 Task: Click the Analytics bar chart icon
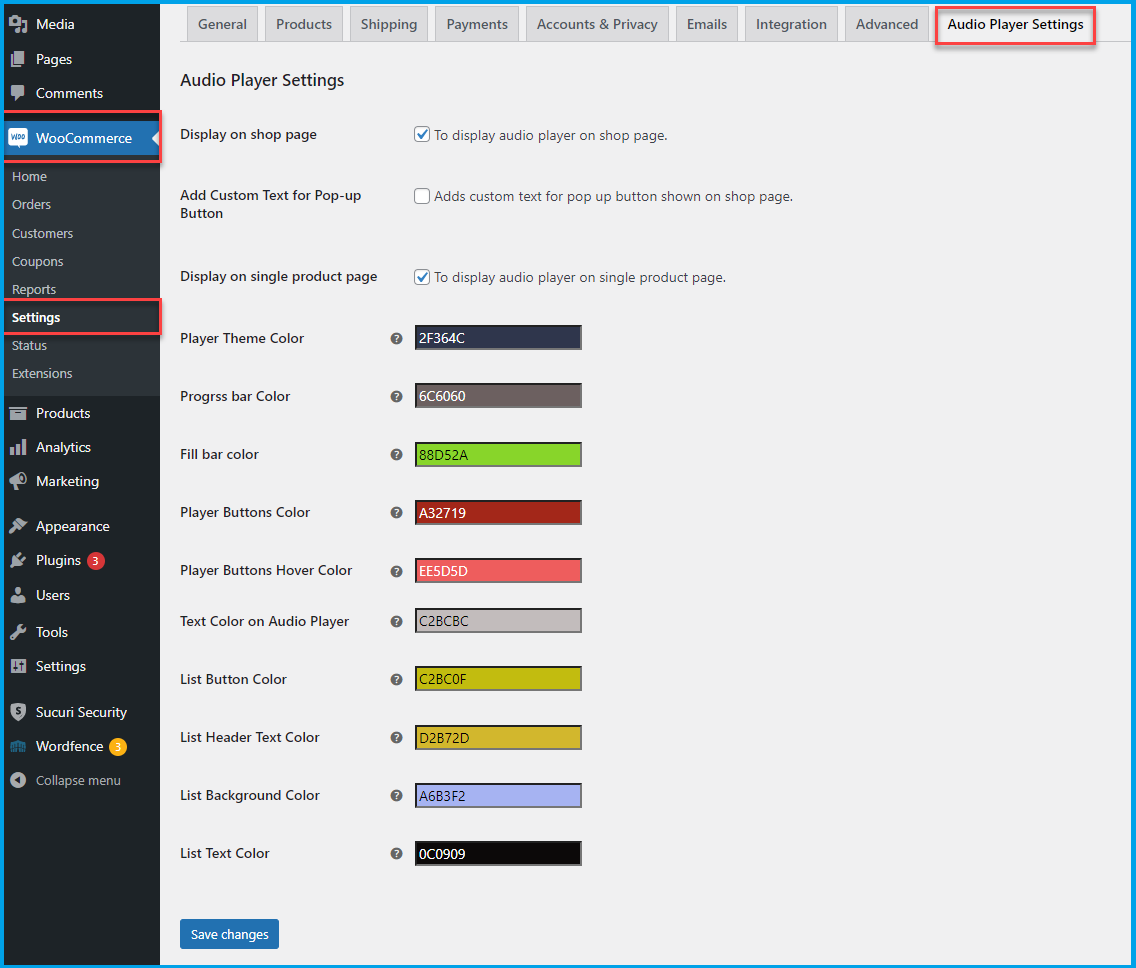click(18, 447)
